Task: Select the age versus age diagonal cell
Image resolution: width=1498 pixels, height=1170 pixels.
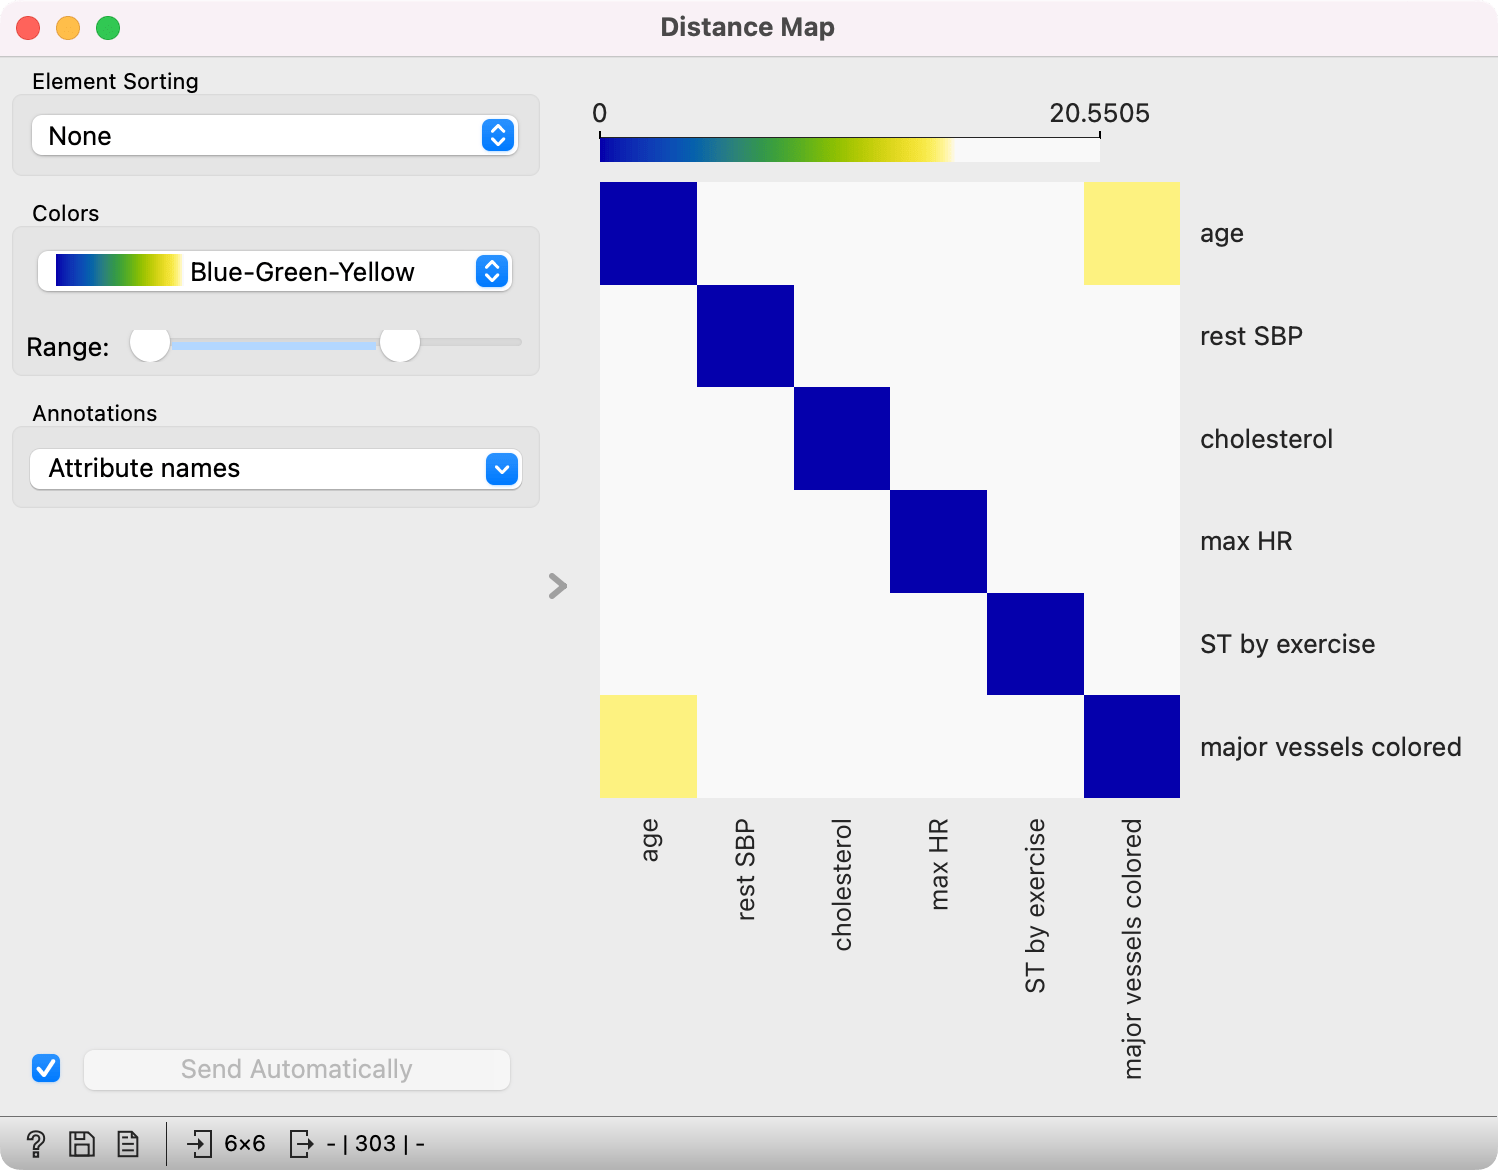Action: pyautogui.click(x=648, y=233)
